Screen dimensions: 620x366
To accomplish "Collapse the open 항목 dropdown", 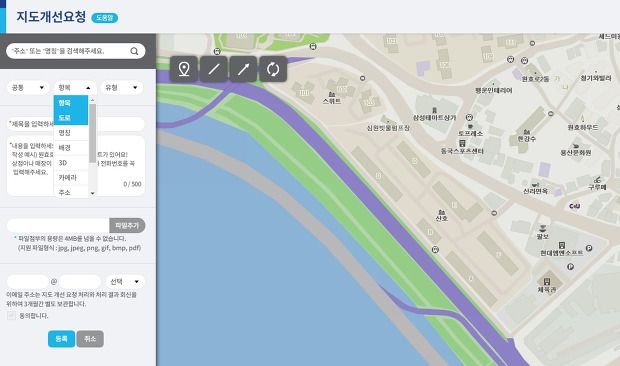I will tap(75, 88).
